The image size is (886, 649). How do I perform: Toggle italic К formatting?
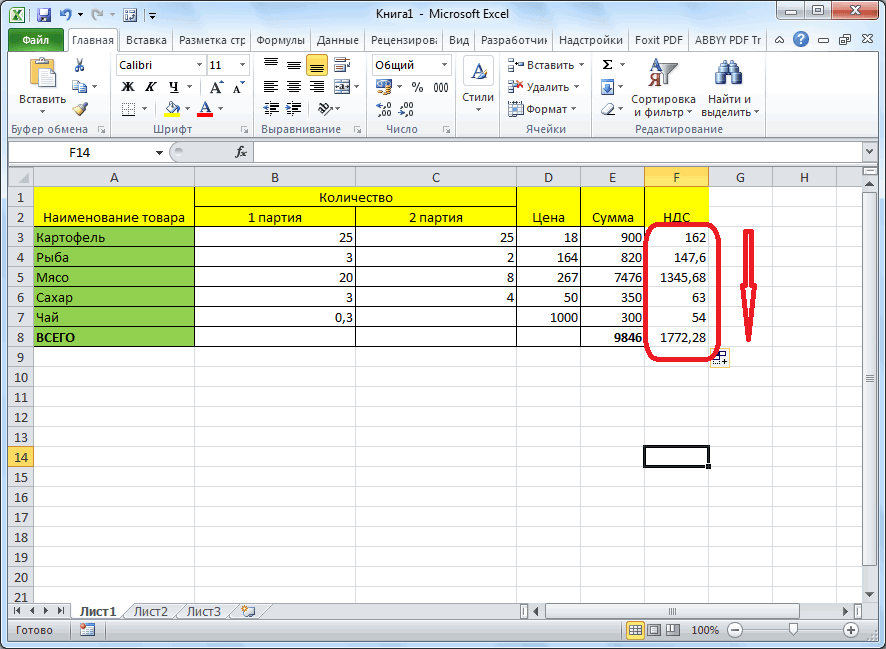coord(151,87)
